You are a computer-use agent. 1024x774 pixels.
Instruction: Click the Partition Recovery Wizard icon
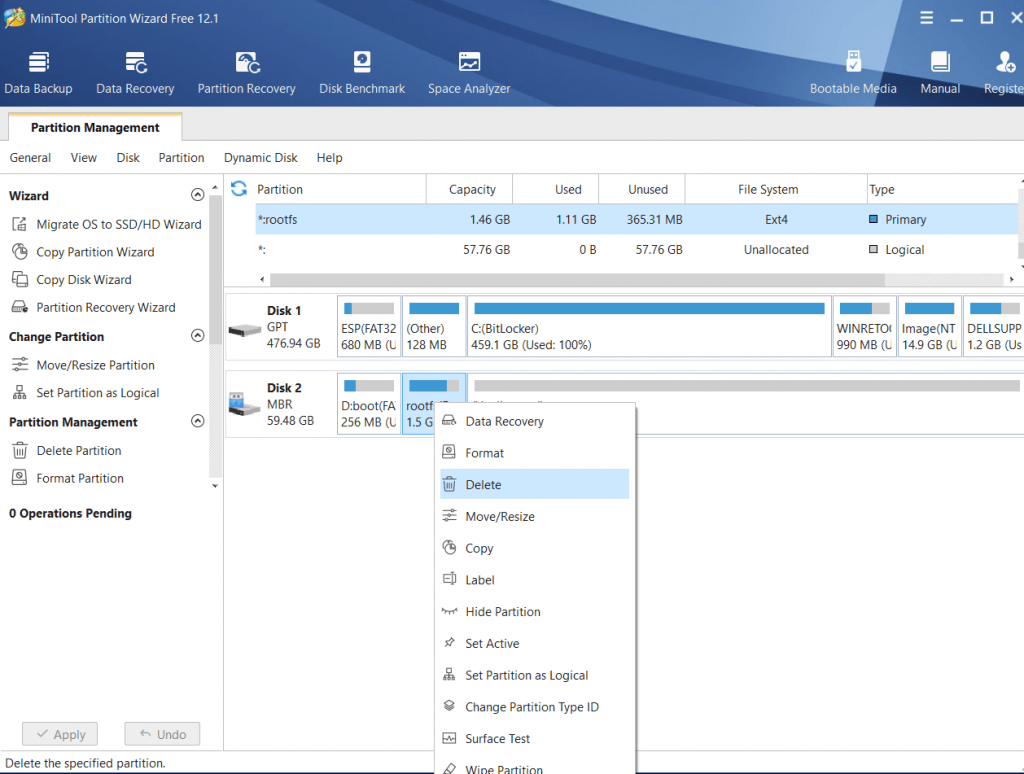[x=20, y=307]
